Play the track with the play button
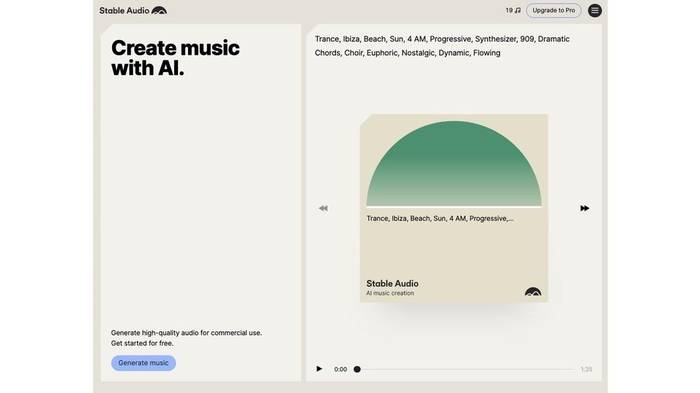700x393 pixels. click(319, 369)
